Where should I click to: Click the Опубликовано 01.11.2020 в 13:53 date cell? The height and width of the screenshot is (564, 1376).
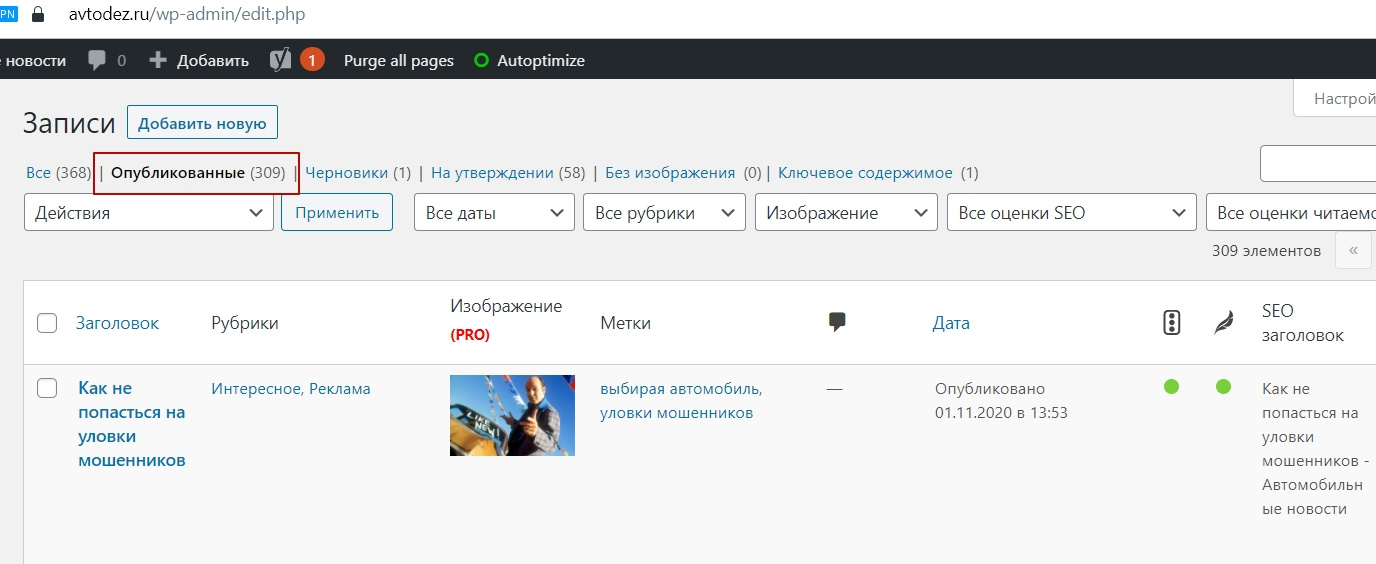(1001, 400)
